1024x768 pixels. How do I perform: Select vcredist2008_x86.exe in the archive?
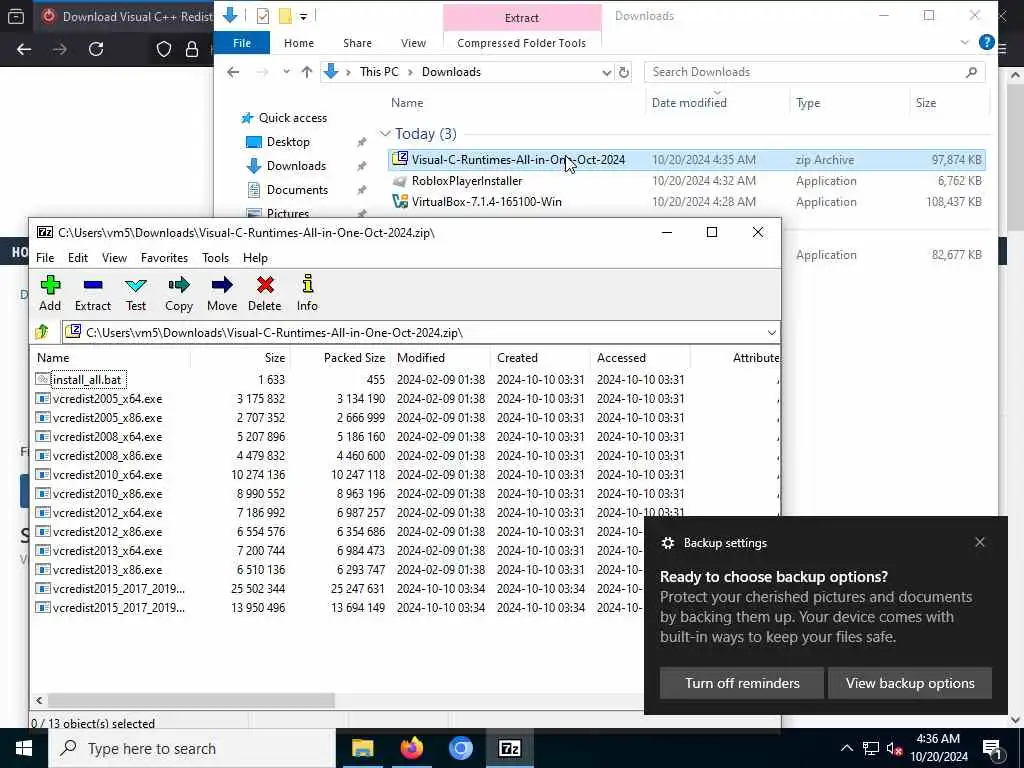click(x=107, y=456)
